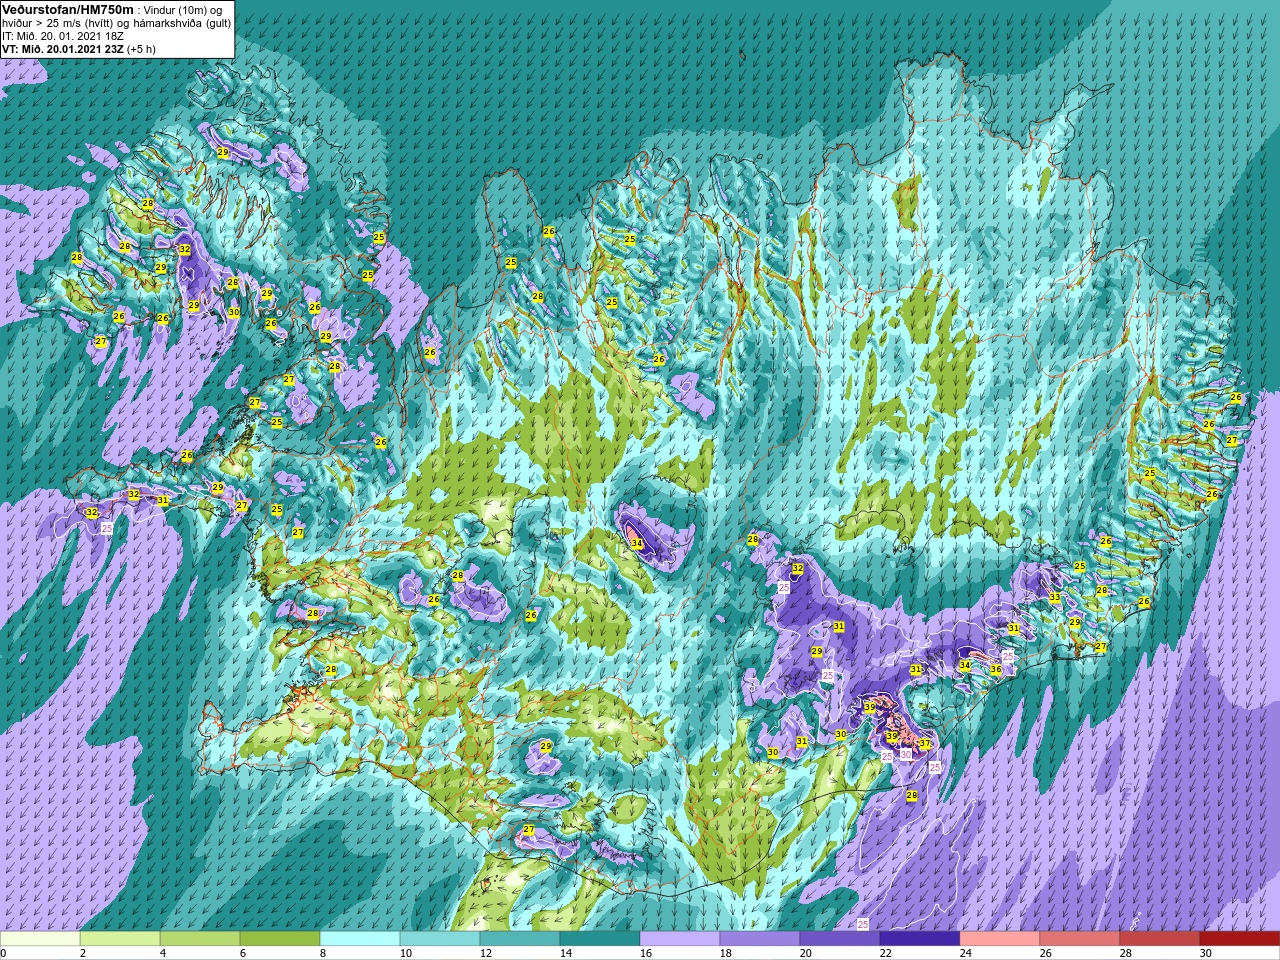Select the legend scale tick number "18"
The height and width of the screenshot is (960, 1280).
(x=726, y=953)
